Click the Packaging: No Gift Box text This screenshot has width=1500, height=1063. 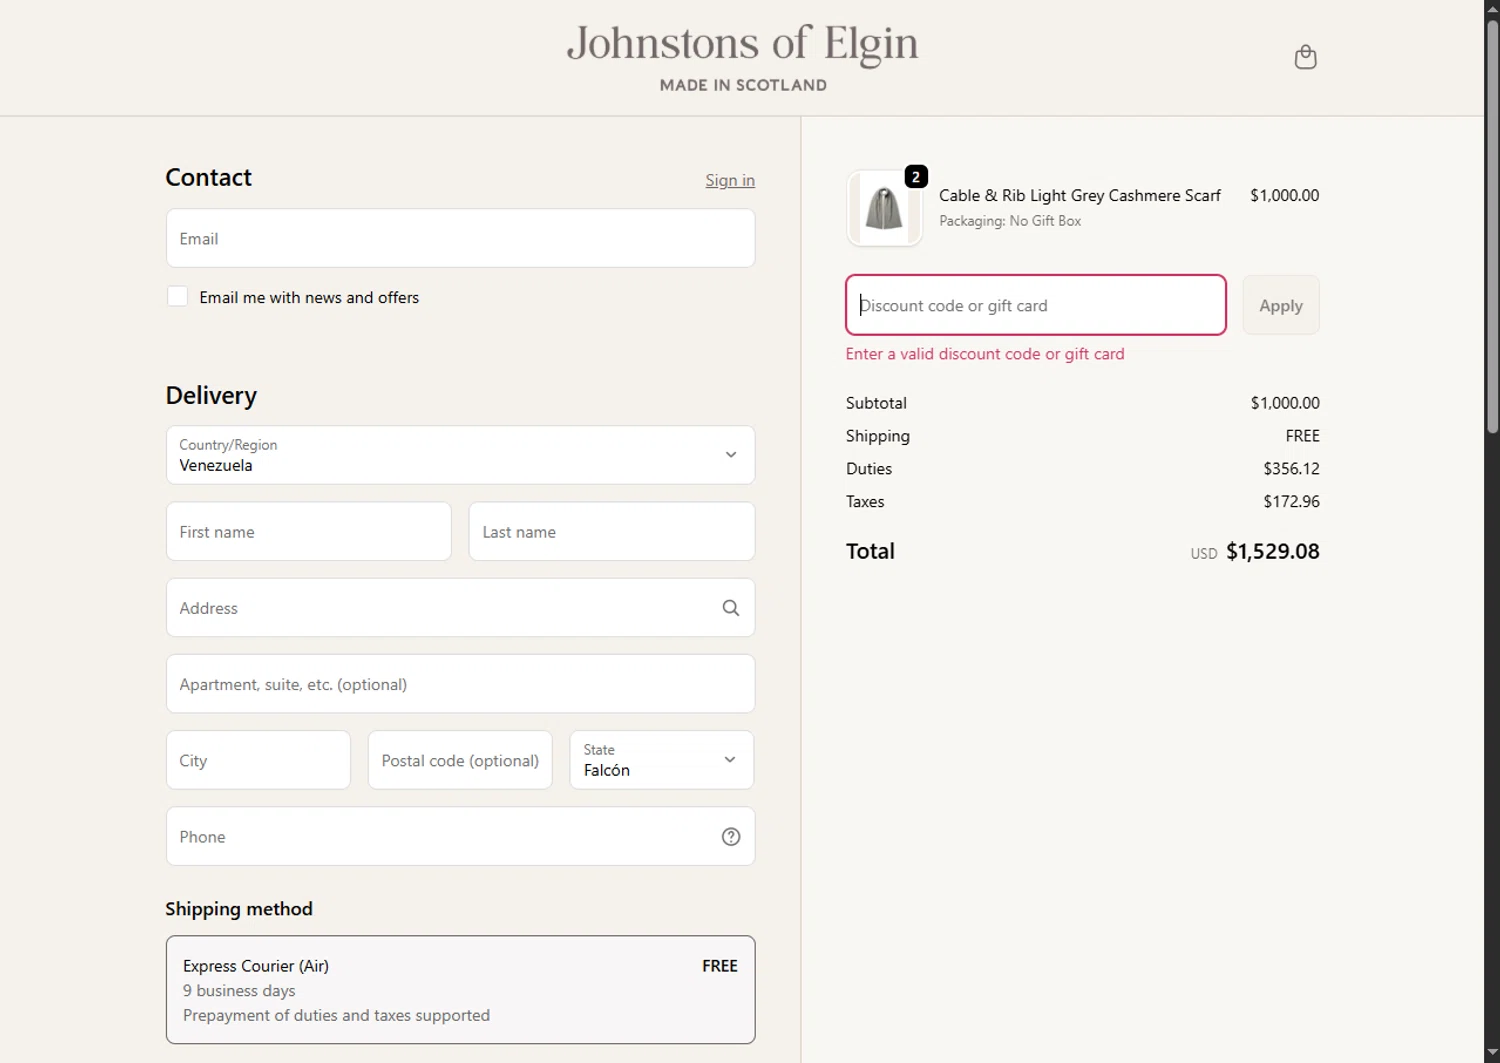[x=1010, y=221]
